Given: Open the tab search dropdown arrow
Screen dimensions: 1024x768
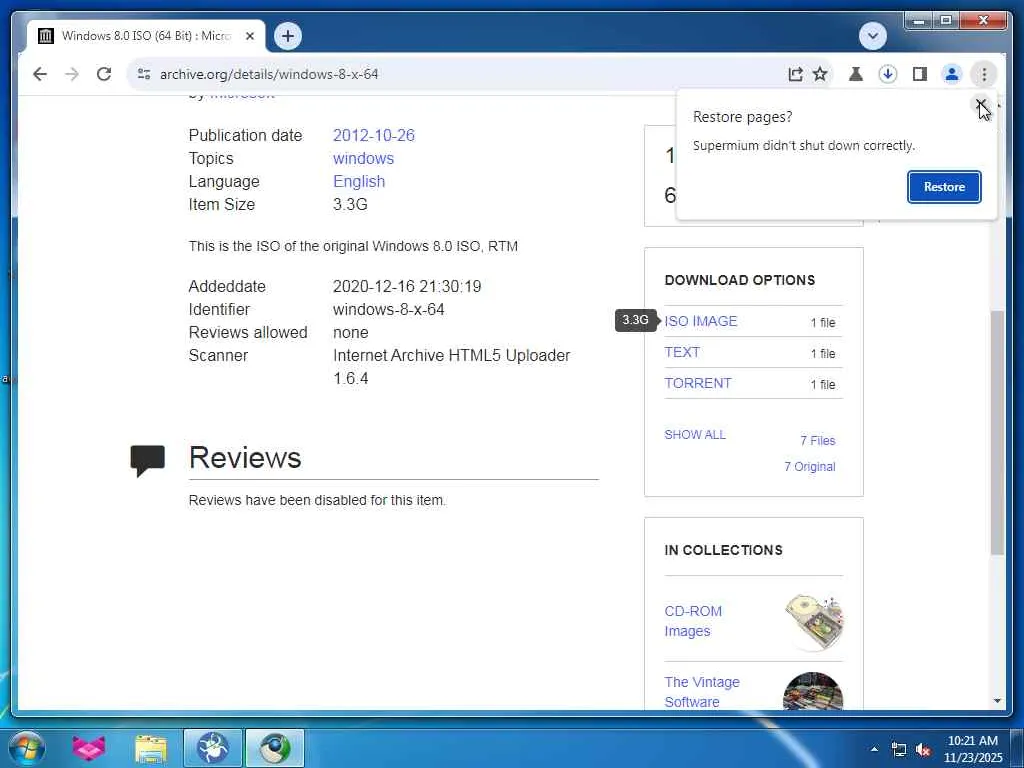Looking at the screenshot, I should coord(873,36).
